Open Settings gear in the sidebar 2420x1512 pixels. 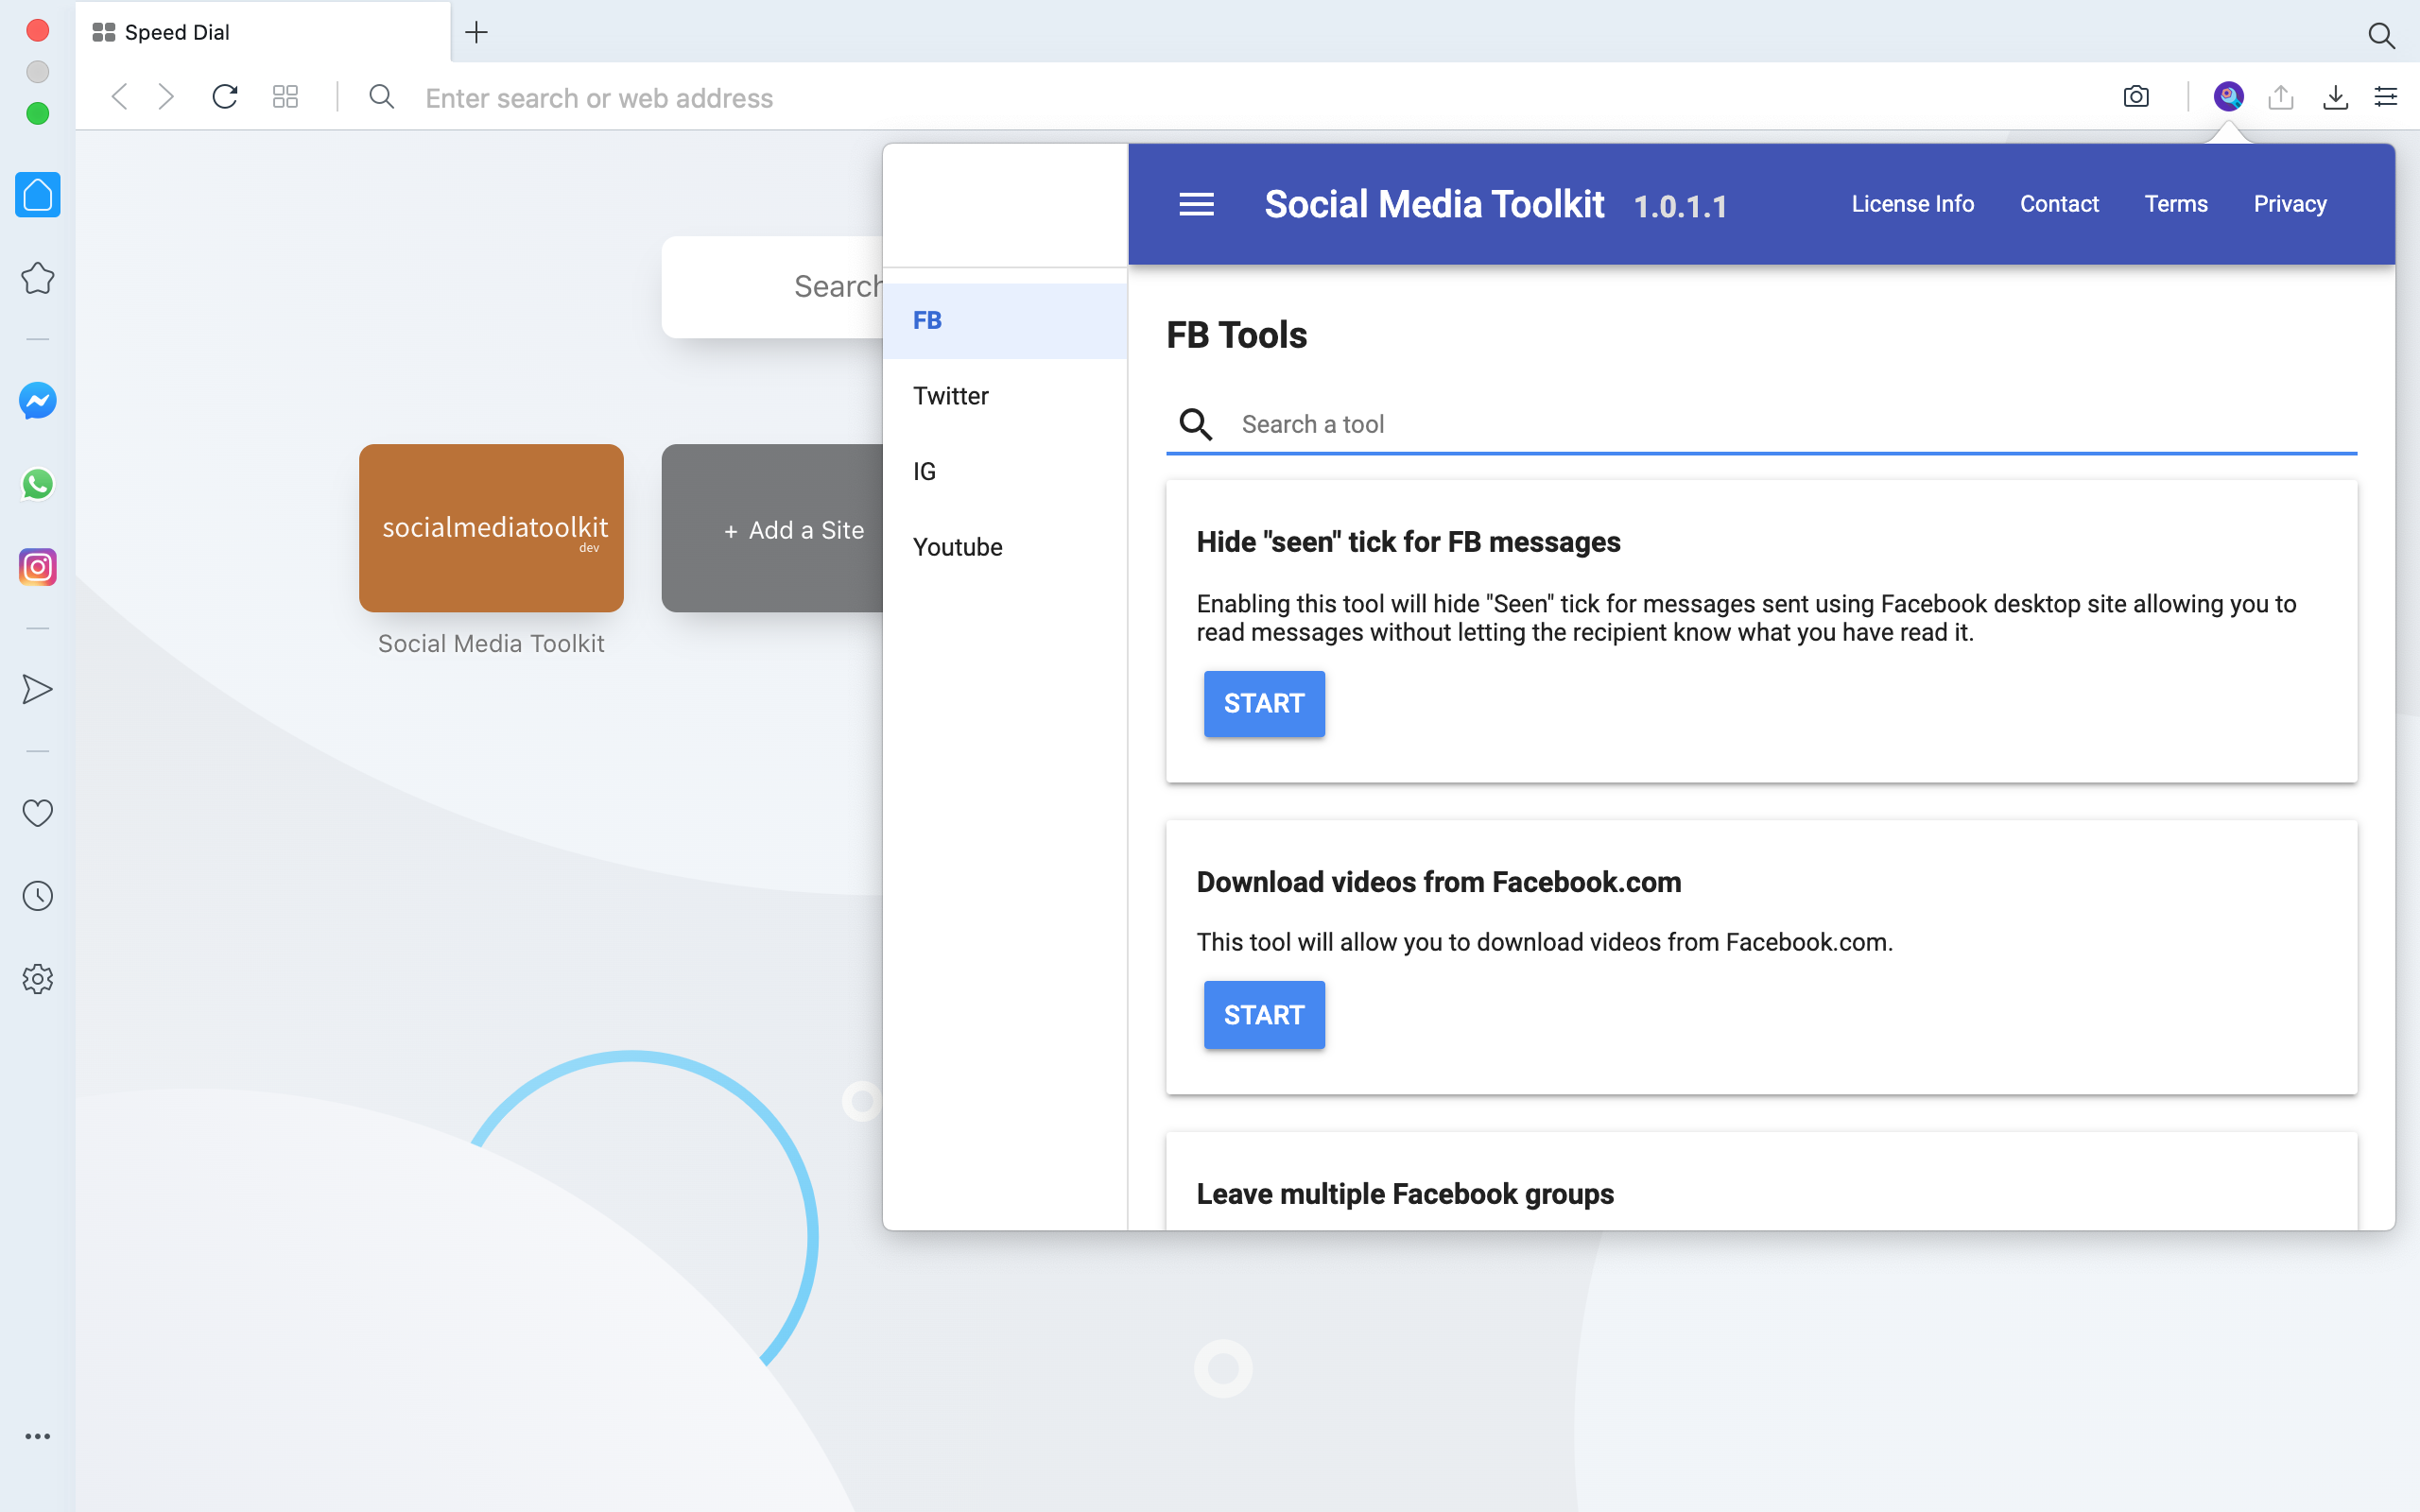click(38, 979)
